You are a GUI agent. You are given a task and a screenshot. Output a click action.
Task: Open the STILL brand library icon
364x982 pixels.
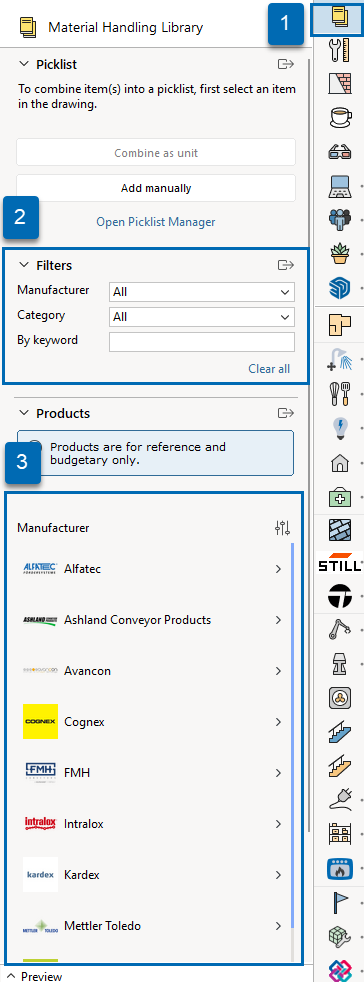(x=340, y=566)
